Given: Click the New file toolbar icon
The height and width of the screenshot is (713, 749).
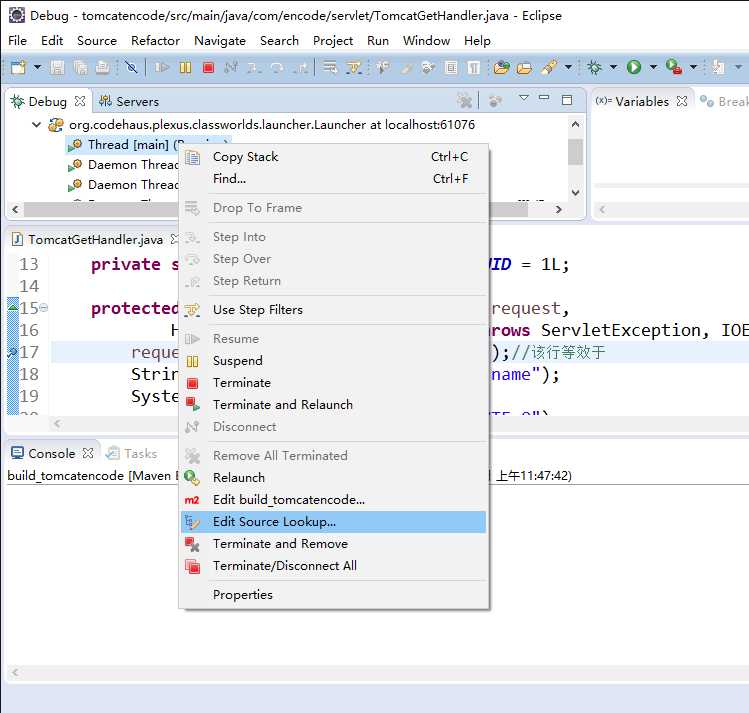Looking at the screenshot, I should pos(18,67).
